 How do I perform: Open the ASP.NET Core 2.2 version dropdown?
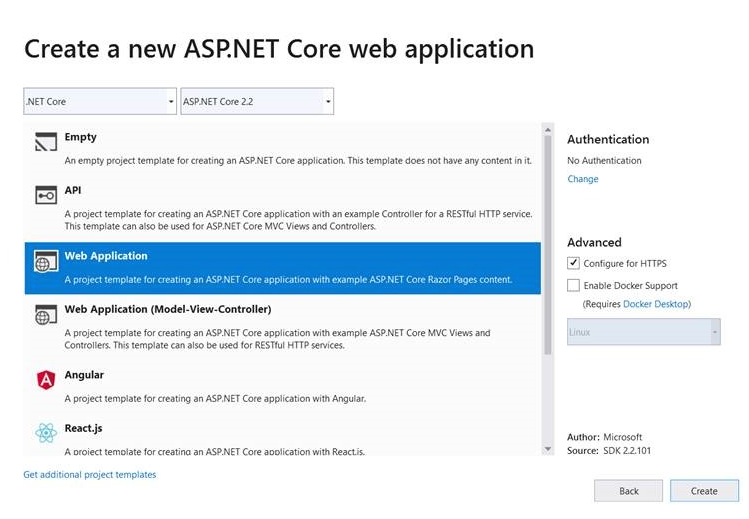[x=257, y=101]
